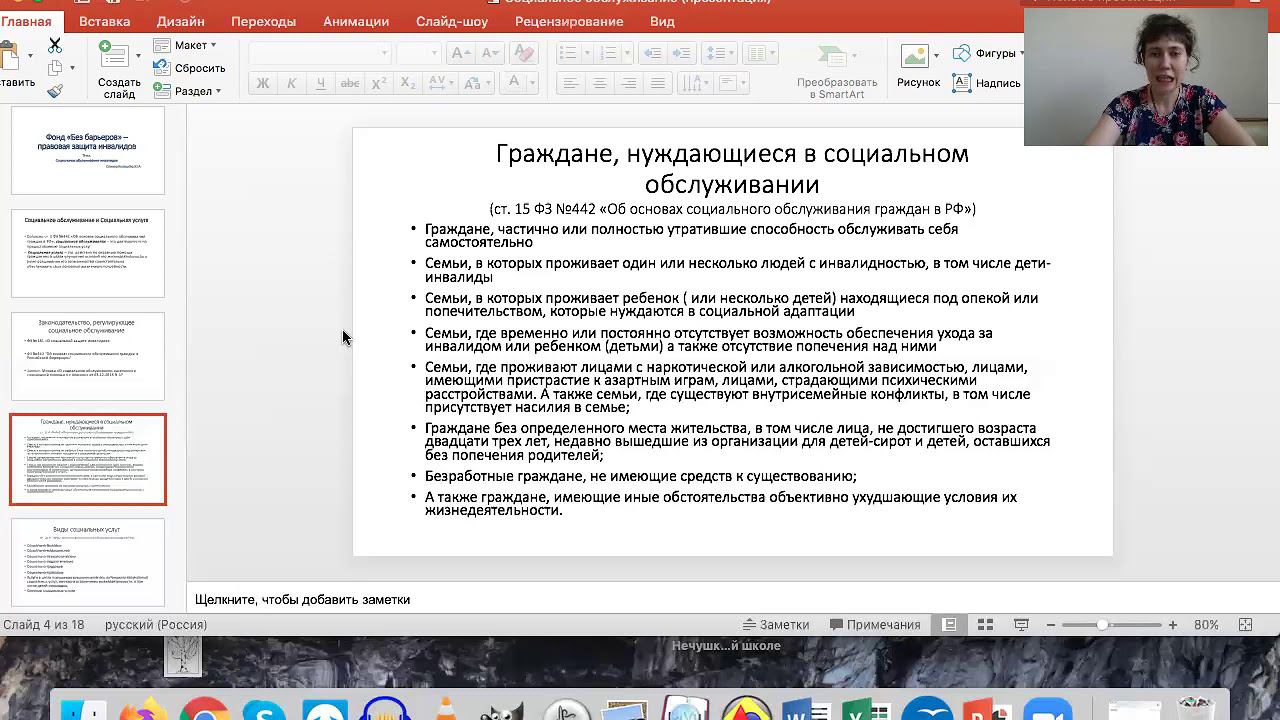Toggle underline (Ч) formatting
This screenshot has width=1280, height=720.
(x=321, y=83)
